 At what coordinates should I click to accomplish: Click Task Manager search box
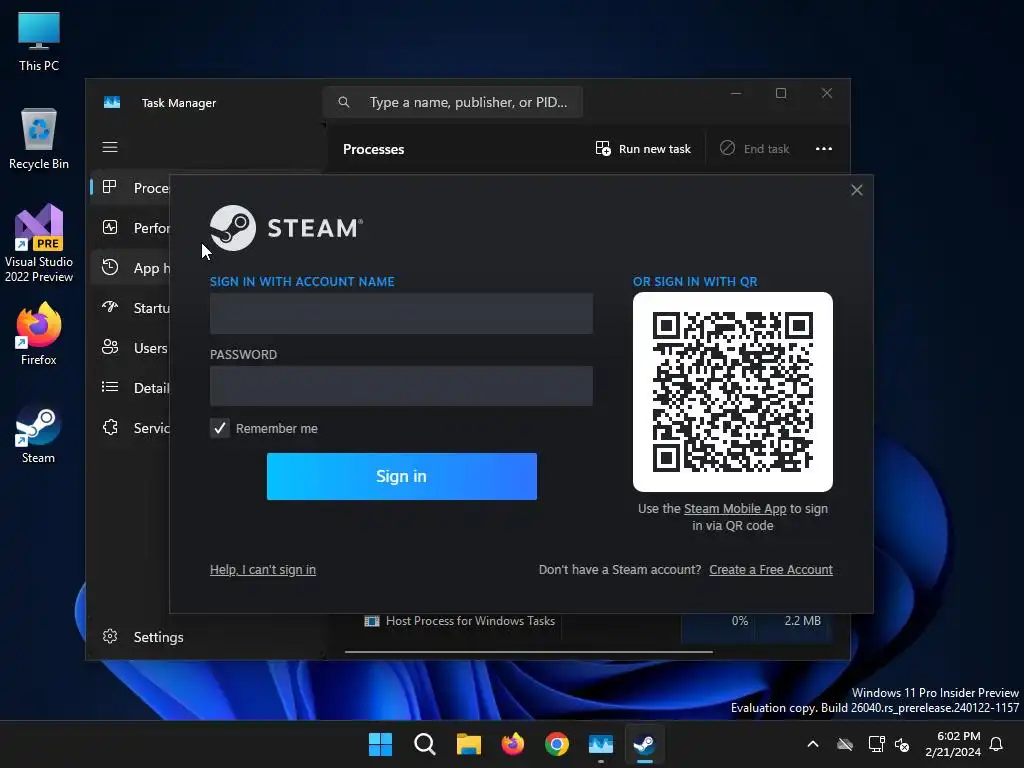point(453,102)
